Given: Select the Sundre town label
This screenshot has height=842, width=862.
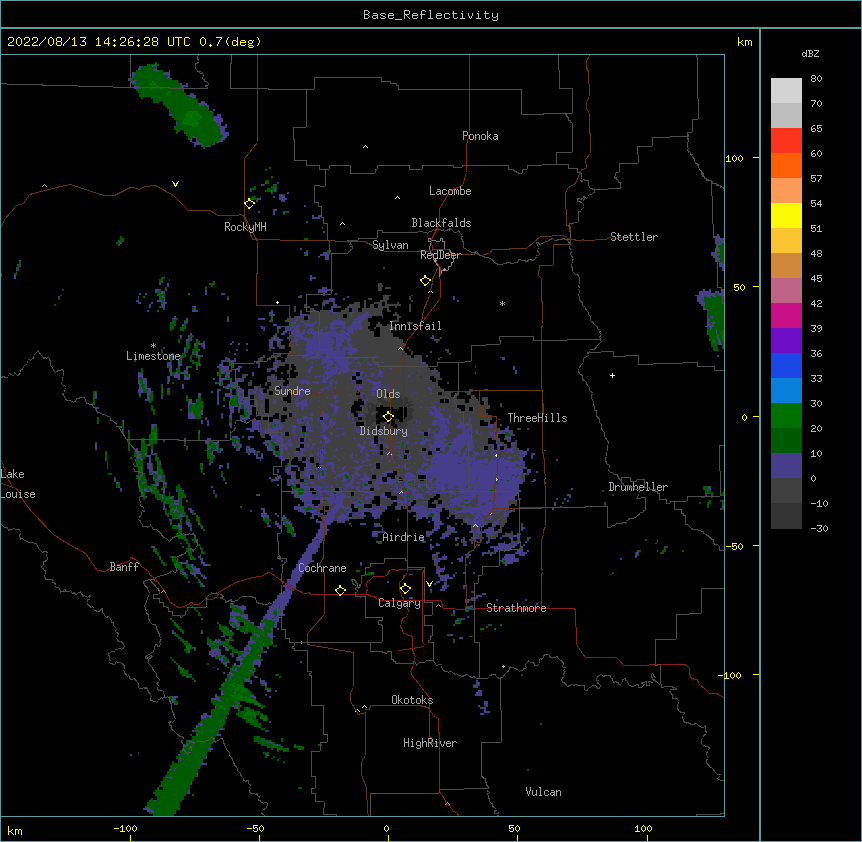Looking at the screenshot, I should [292, 391].
